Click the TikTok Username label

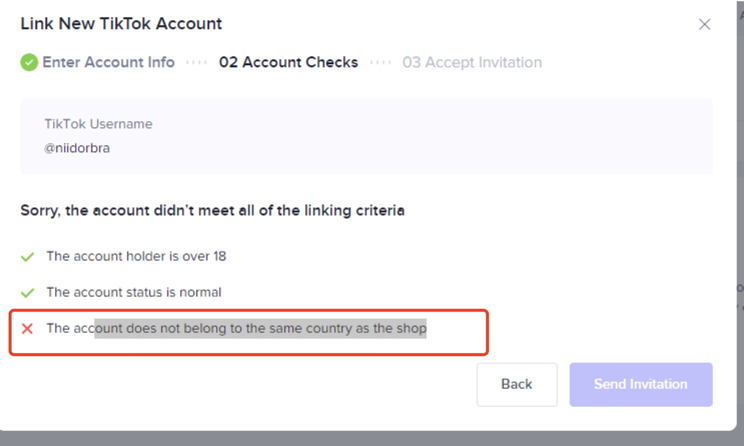(x=98, y=124)
